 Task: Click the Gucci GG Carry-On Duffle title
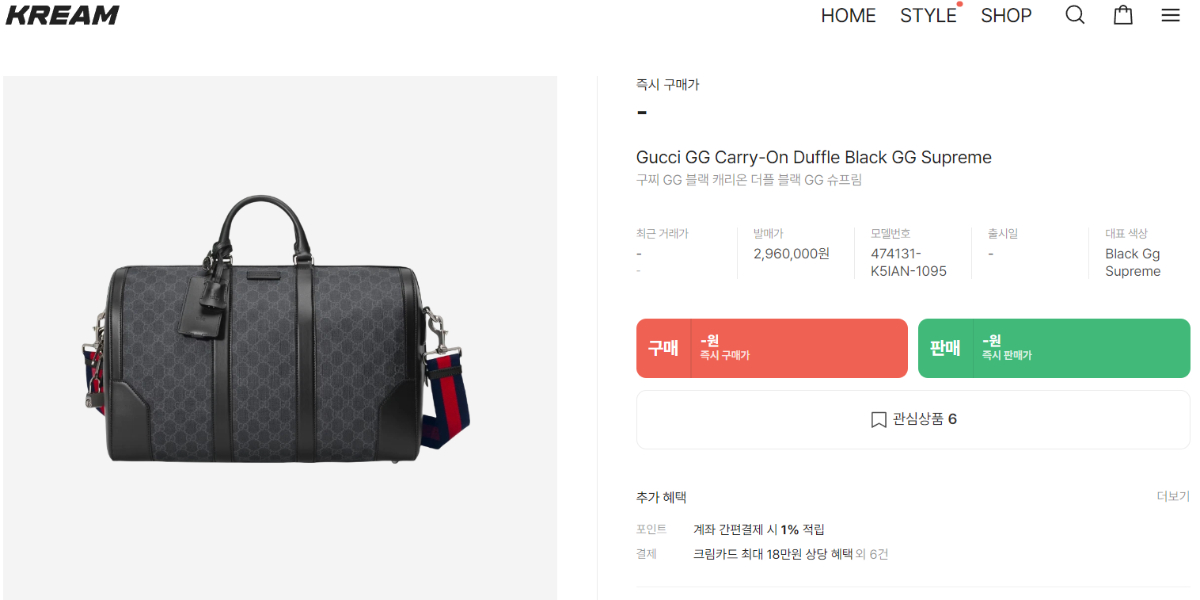814,157
